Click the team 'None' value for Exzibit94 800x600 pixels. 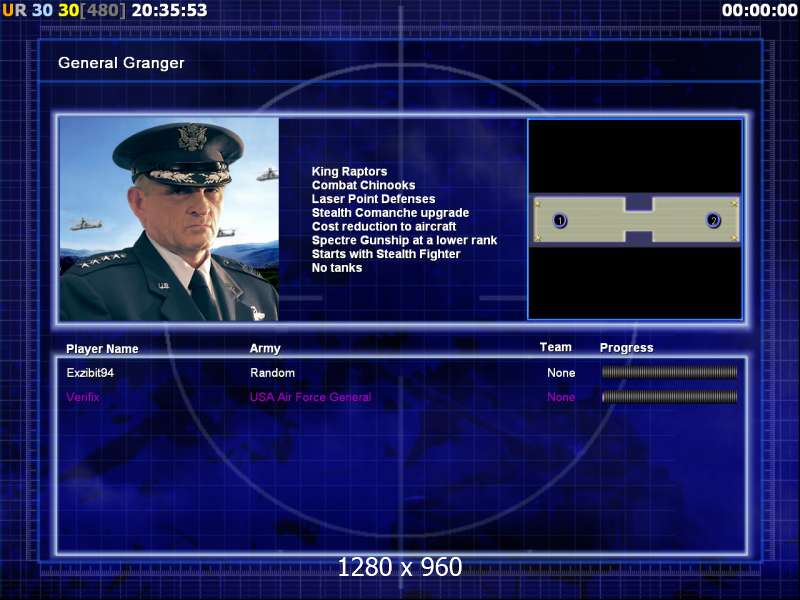click(x=561, y=372)
